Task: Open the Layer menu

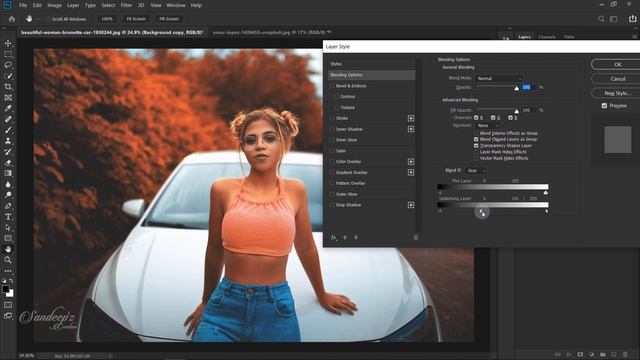Action: point(73,5)
